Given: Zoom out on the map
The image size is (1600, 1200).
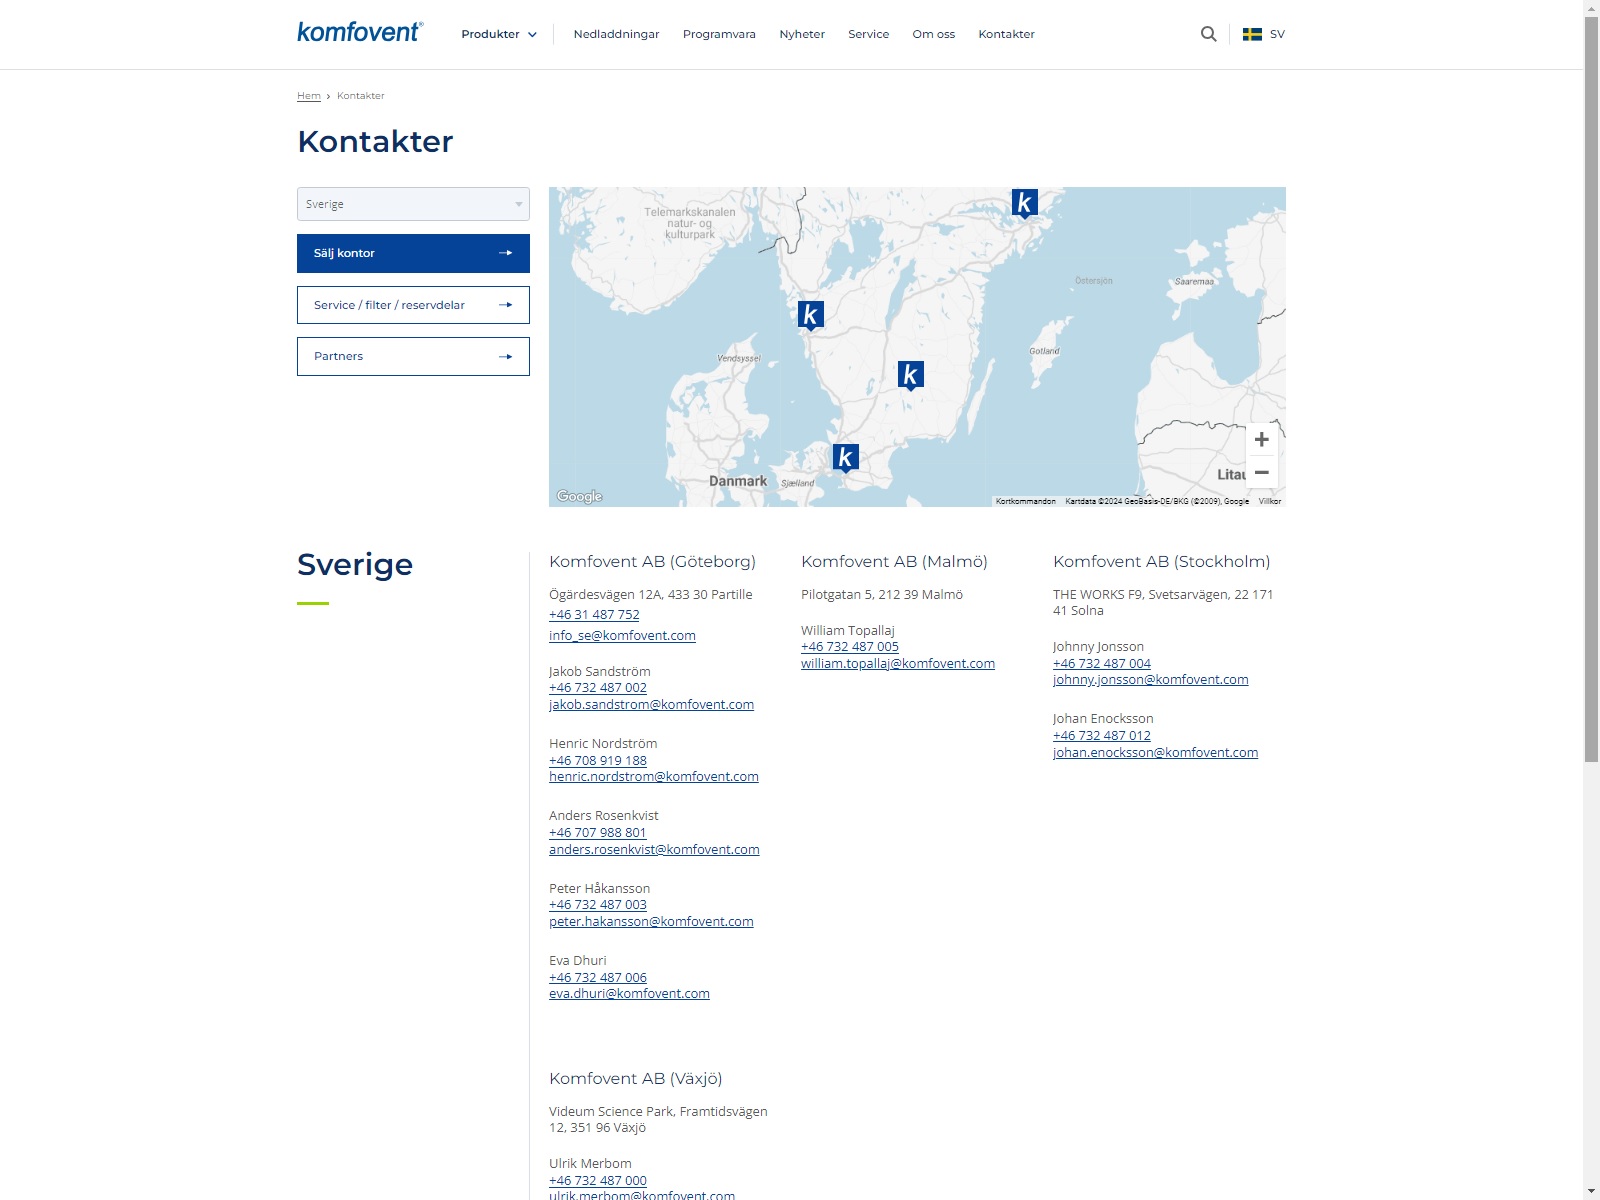Looking at the screenshot, I should (x=1262, y=472).
